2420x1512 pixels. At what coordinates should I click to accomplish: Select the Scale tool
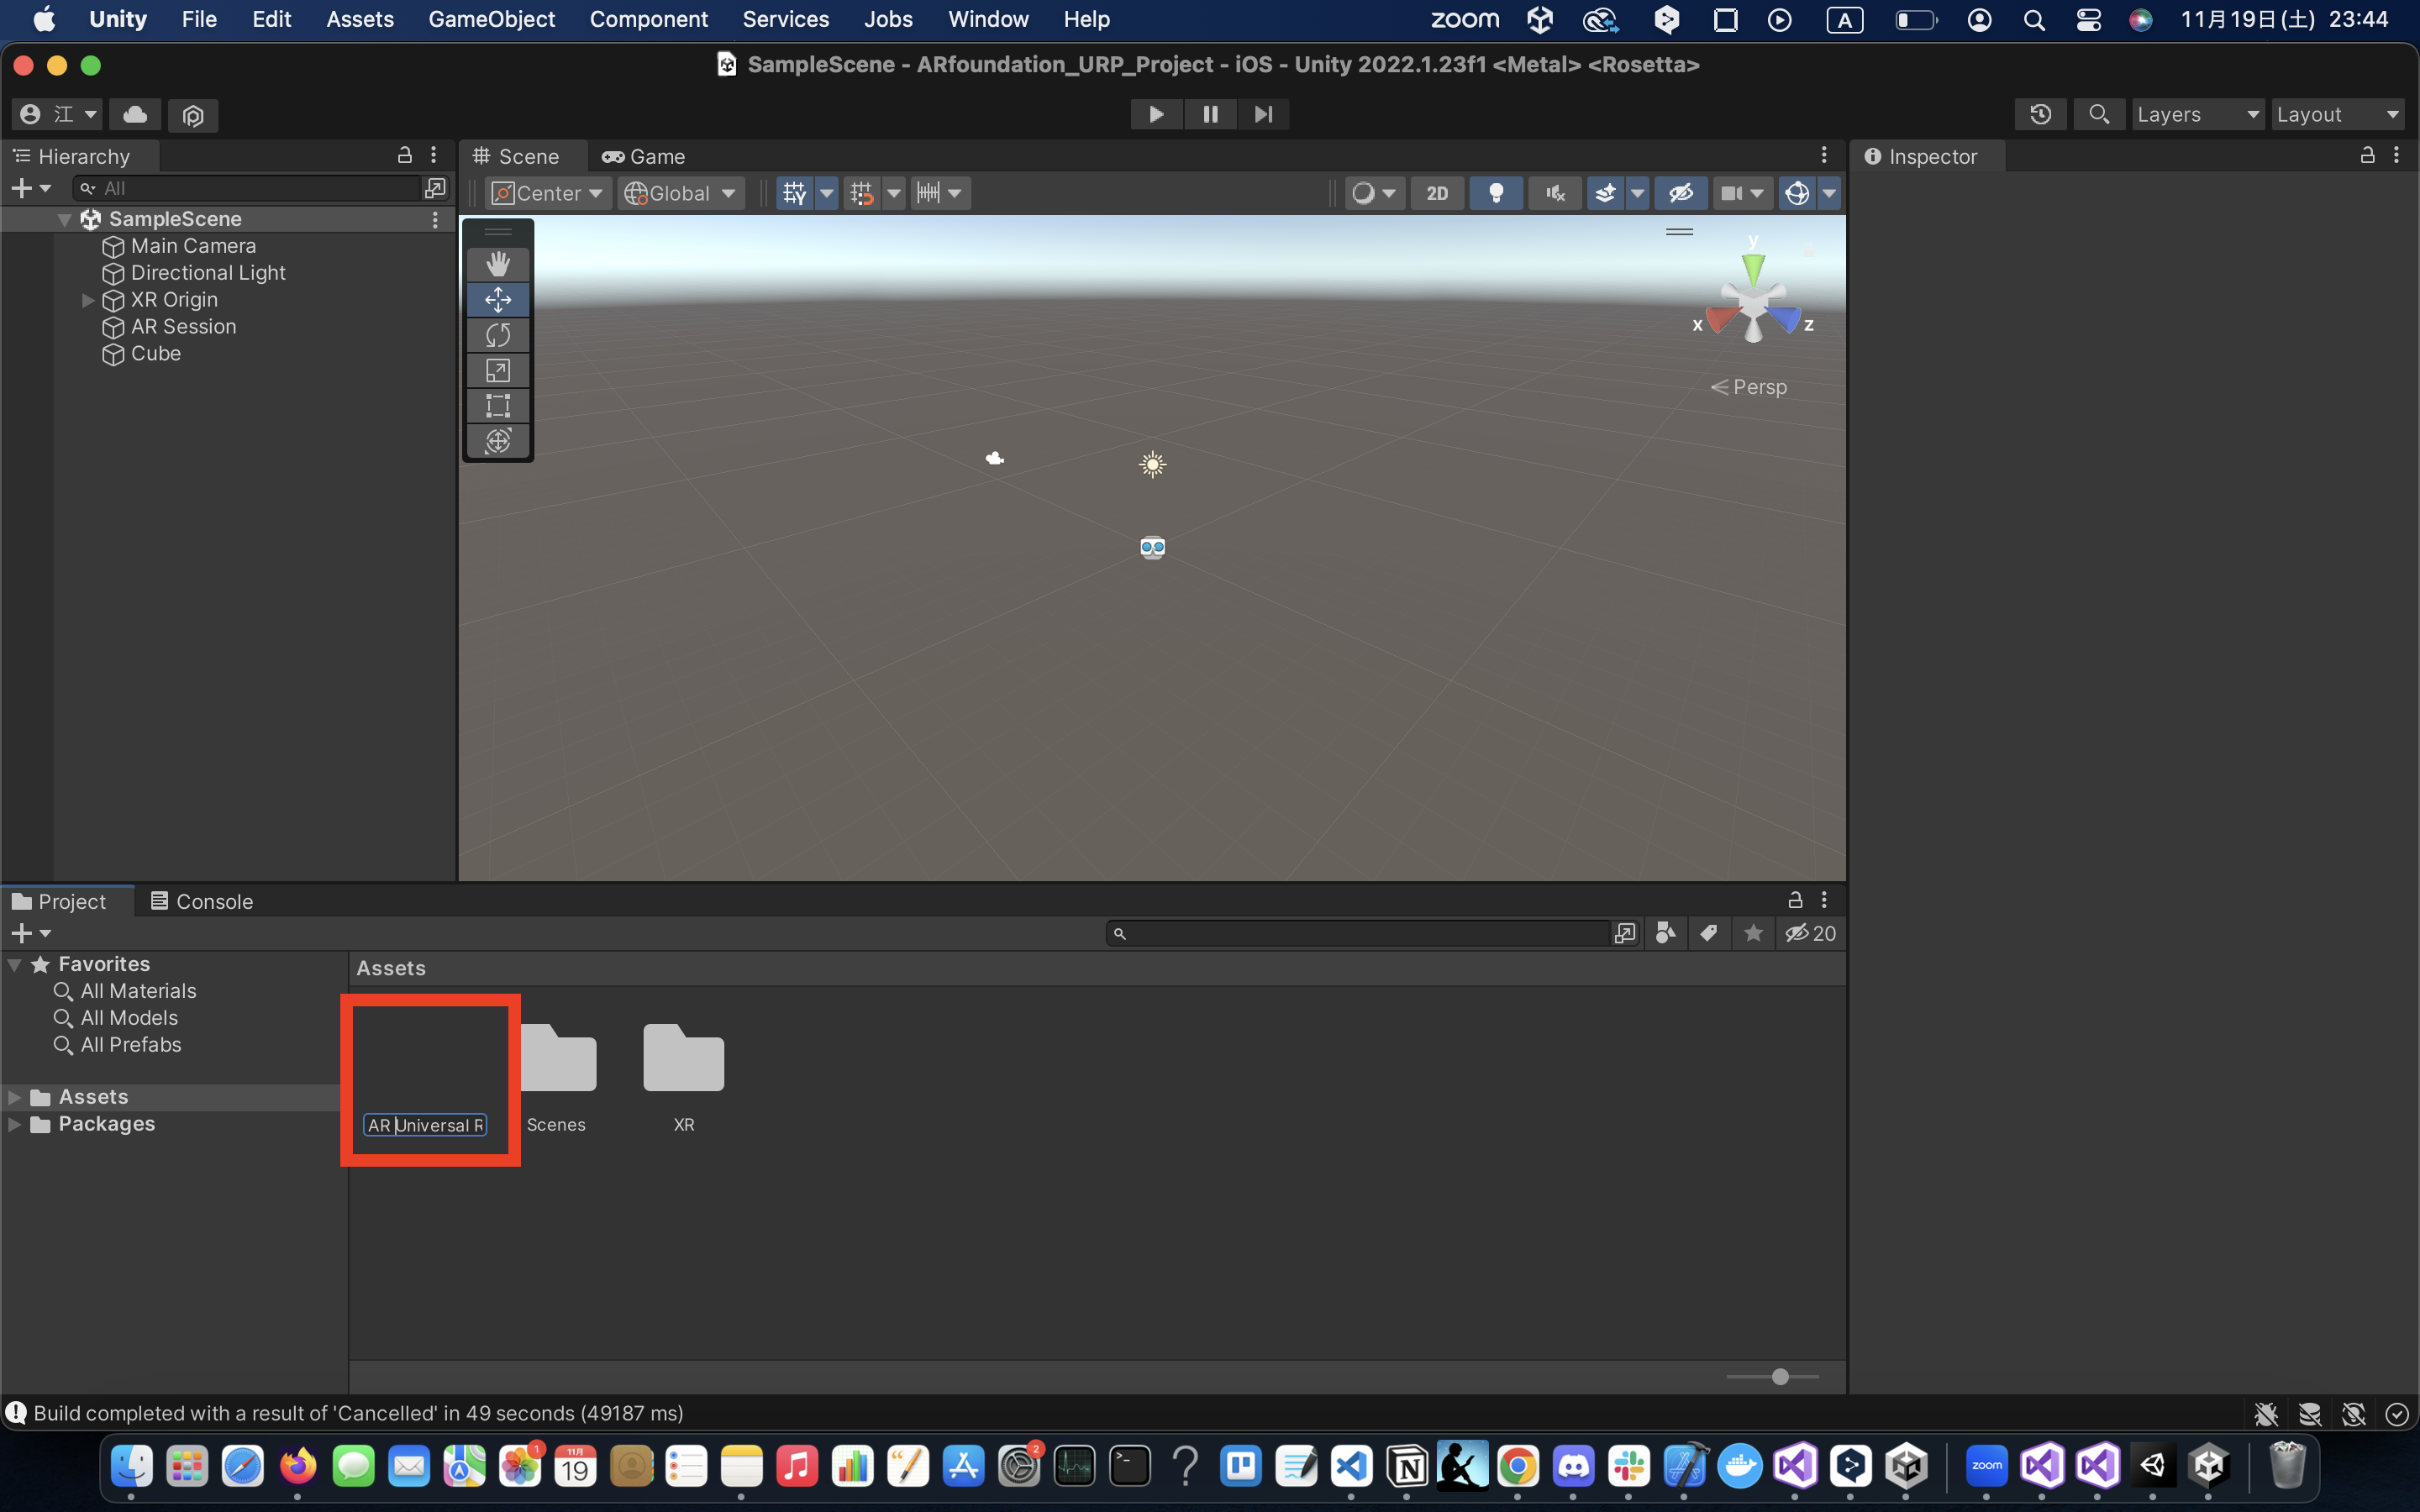click(497, 370)
